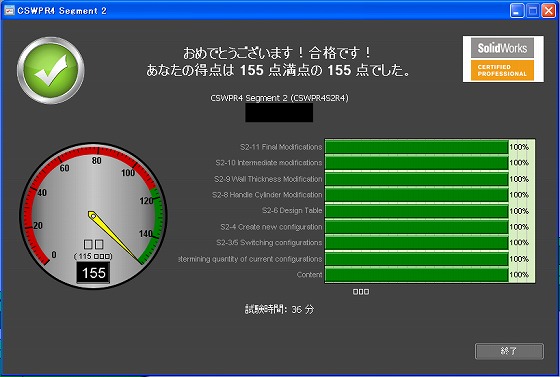Click the 155 score readout box
This screenshot has width=560, height=377.
coord(93,273)
